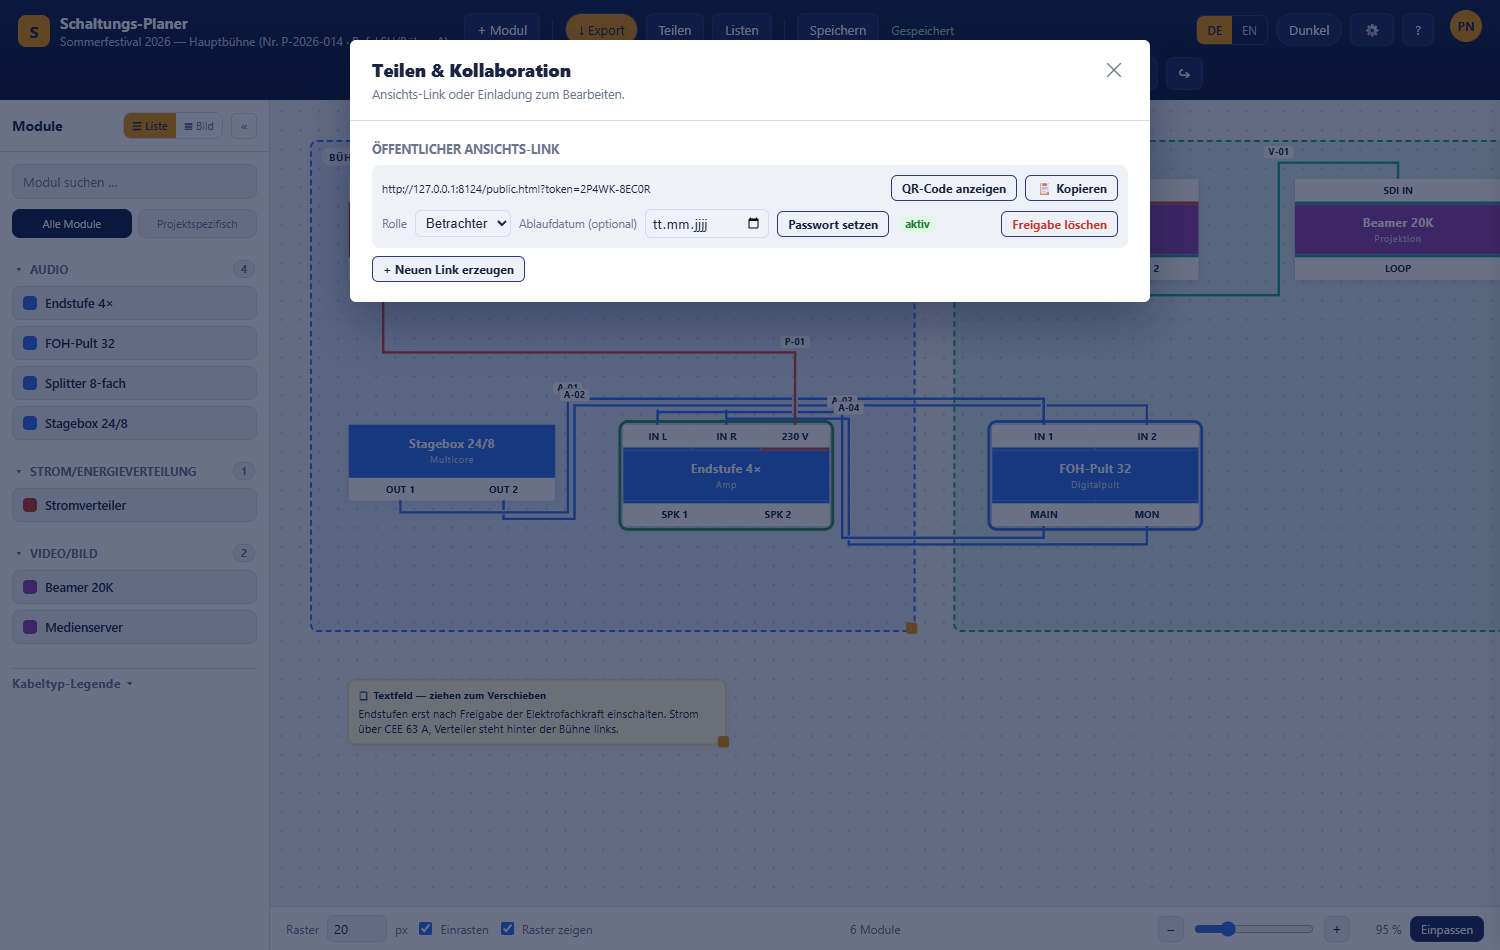Click the Schaltungs-Planer logo icon

click(x=34, y=31)
